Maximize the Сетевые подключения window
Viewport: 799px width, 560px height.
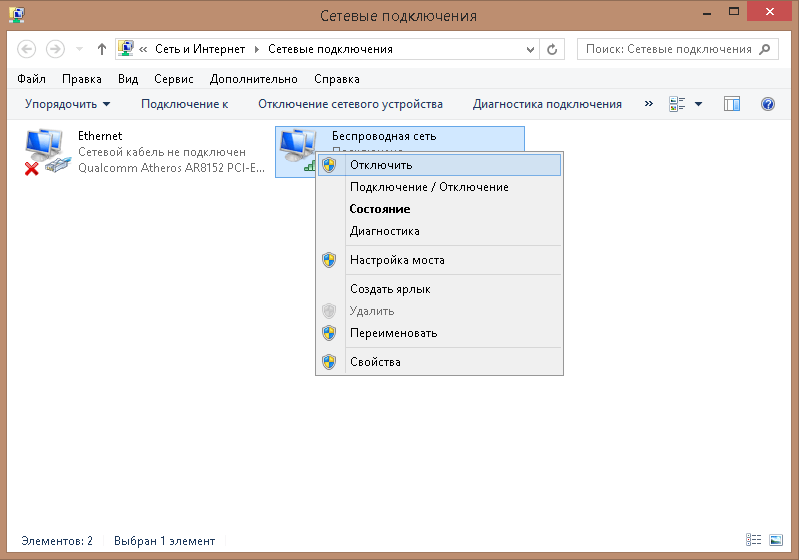click(734, 12)
